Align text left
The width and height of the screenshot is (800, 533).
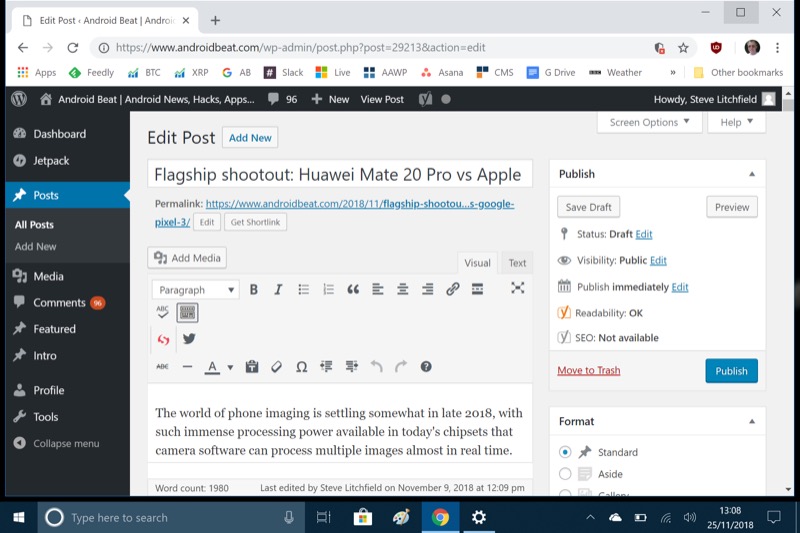click(378, 290)
